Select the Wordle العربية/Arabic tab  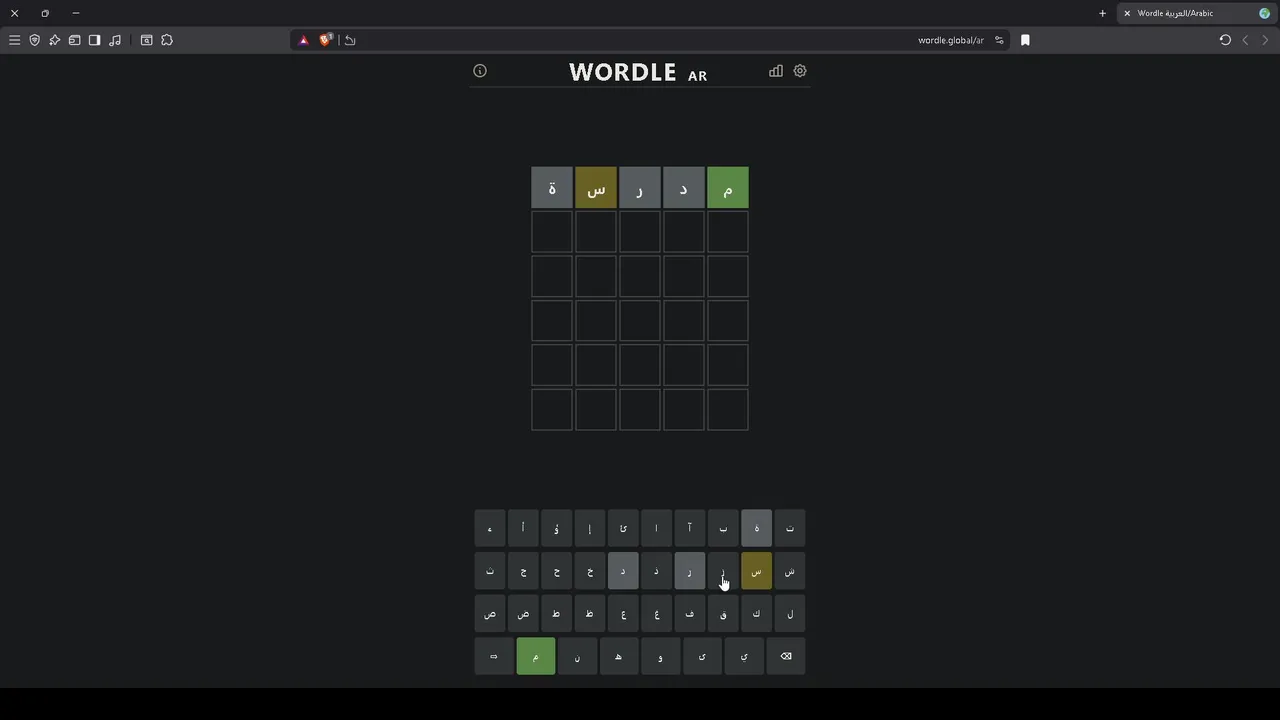(1196, 13)
